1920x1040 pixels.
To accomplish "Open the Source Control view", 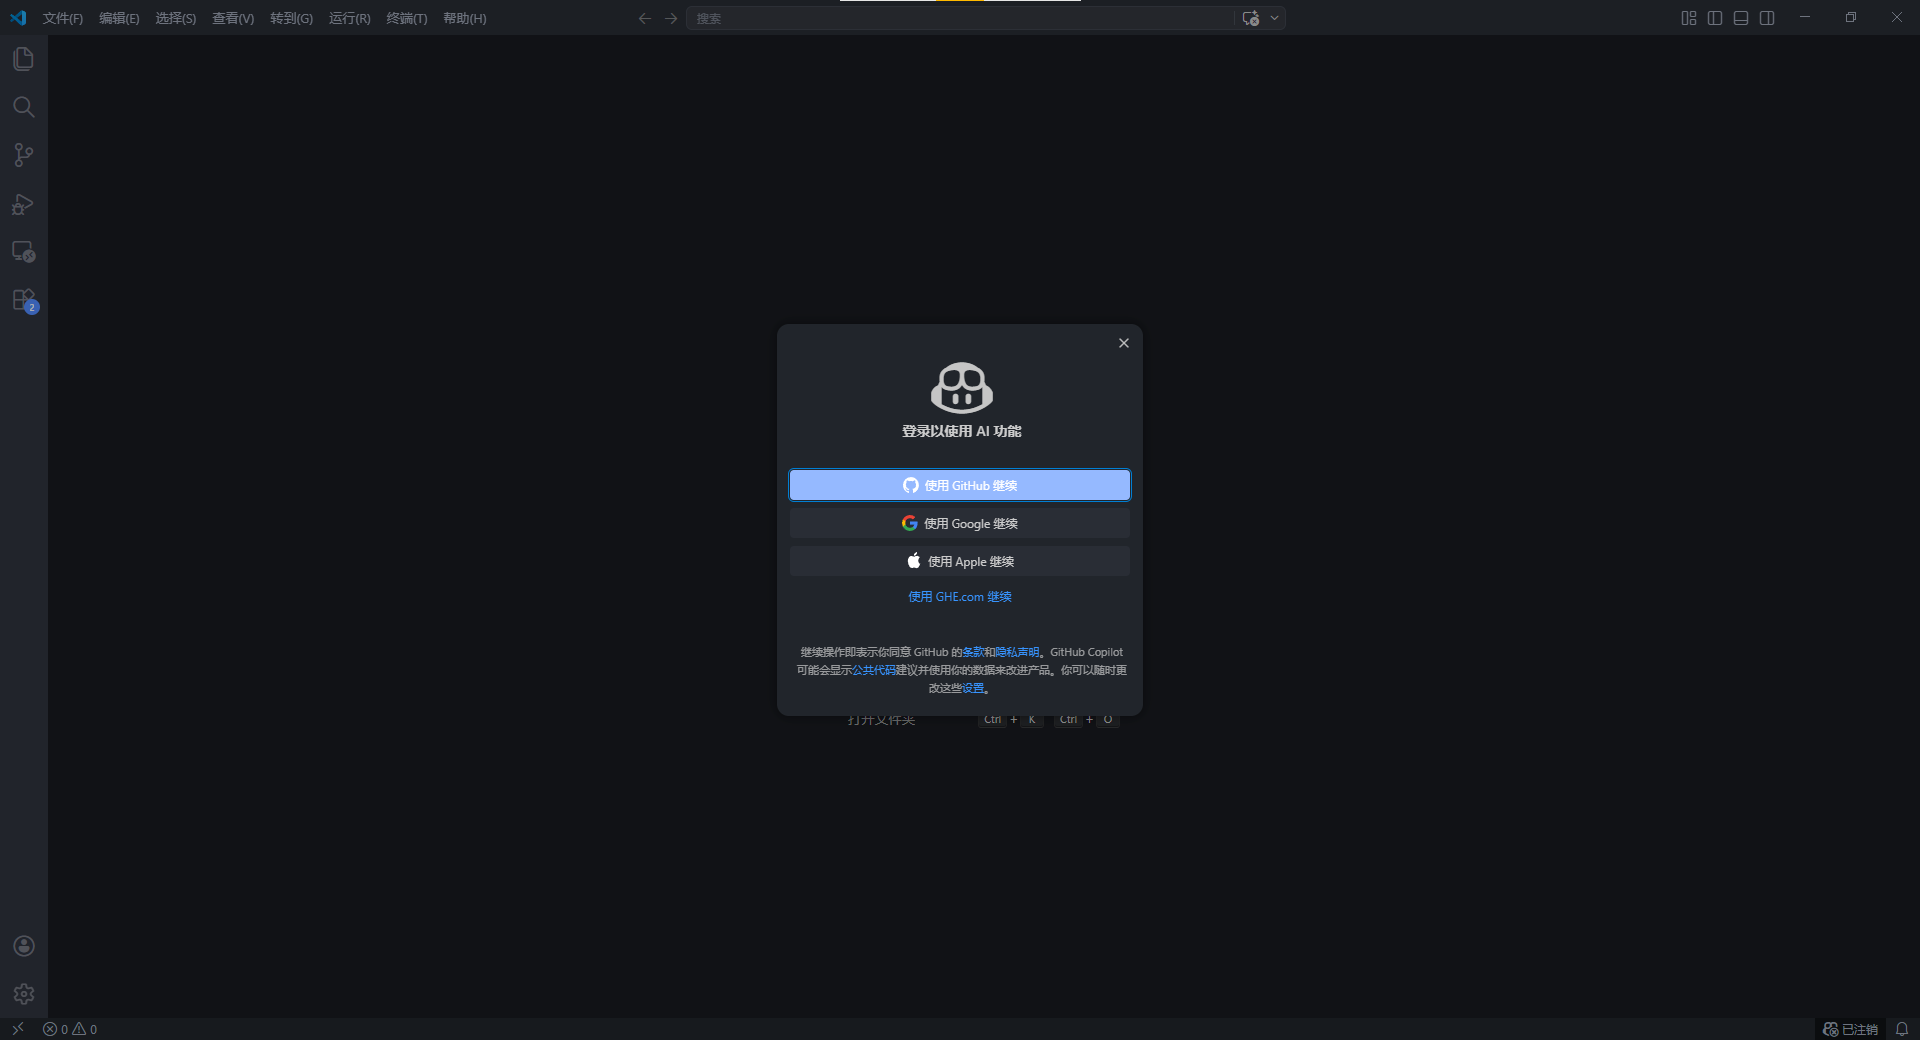I will [x=24, y=155].
